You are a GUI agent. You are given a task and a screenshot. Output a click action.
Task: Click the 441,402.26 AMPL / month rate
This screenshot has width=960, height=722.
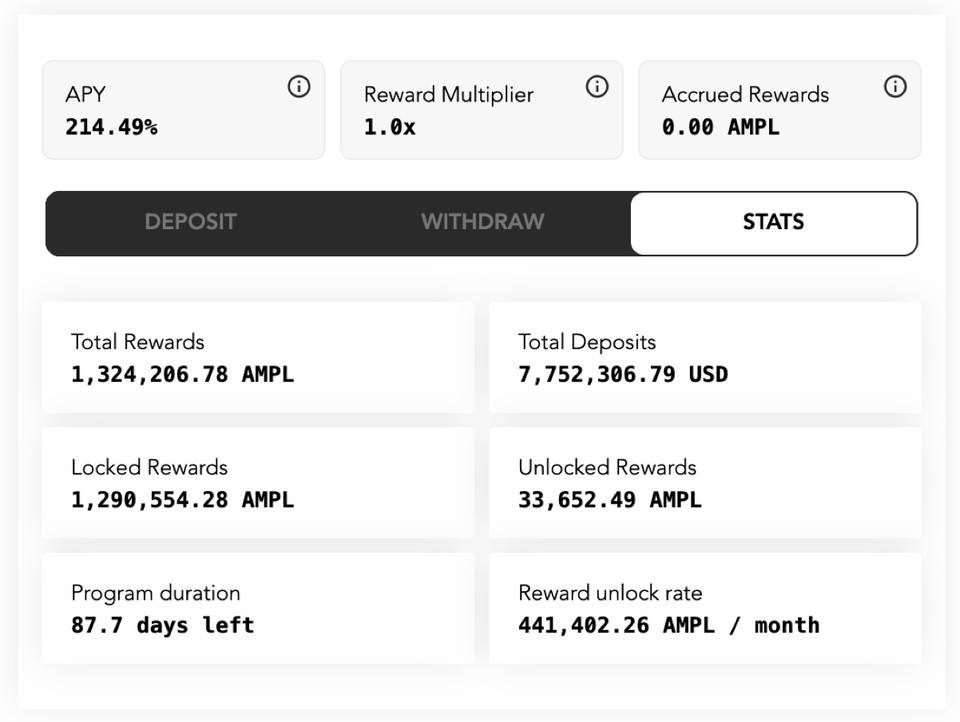point(668,625)
